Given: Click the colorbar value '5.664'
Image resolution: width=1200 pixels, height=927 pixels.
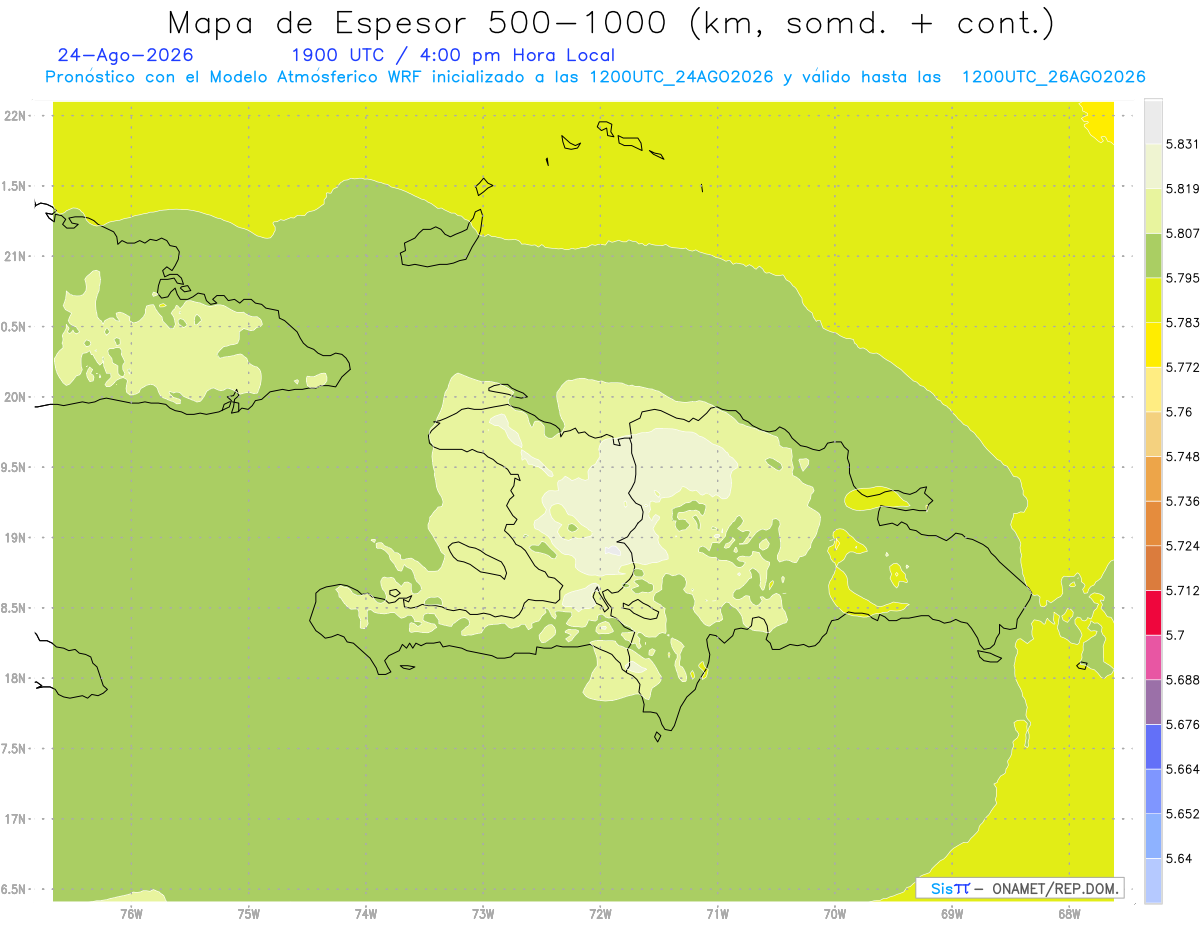Looking at the screenshot, I should click(1182, 769).
